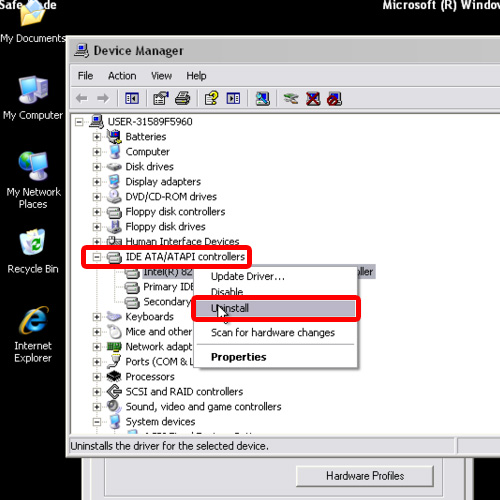Open the File menu
Viewport: 500px width, 500px height.
tap(85, 76)
